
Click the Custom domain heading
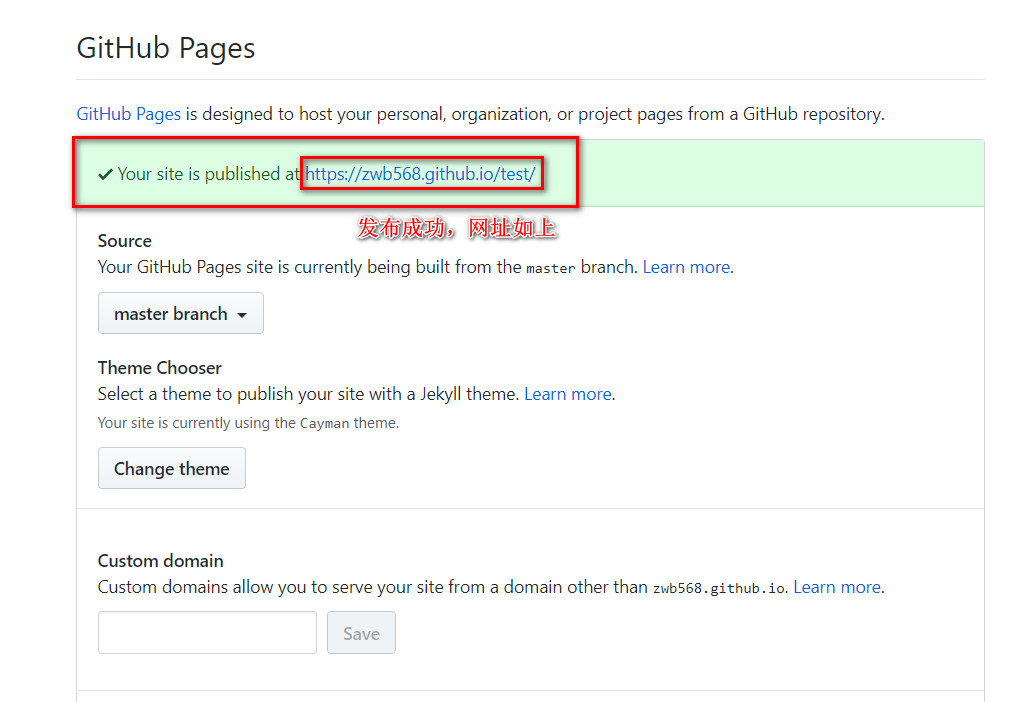(x=161, y=561)
